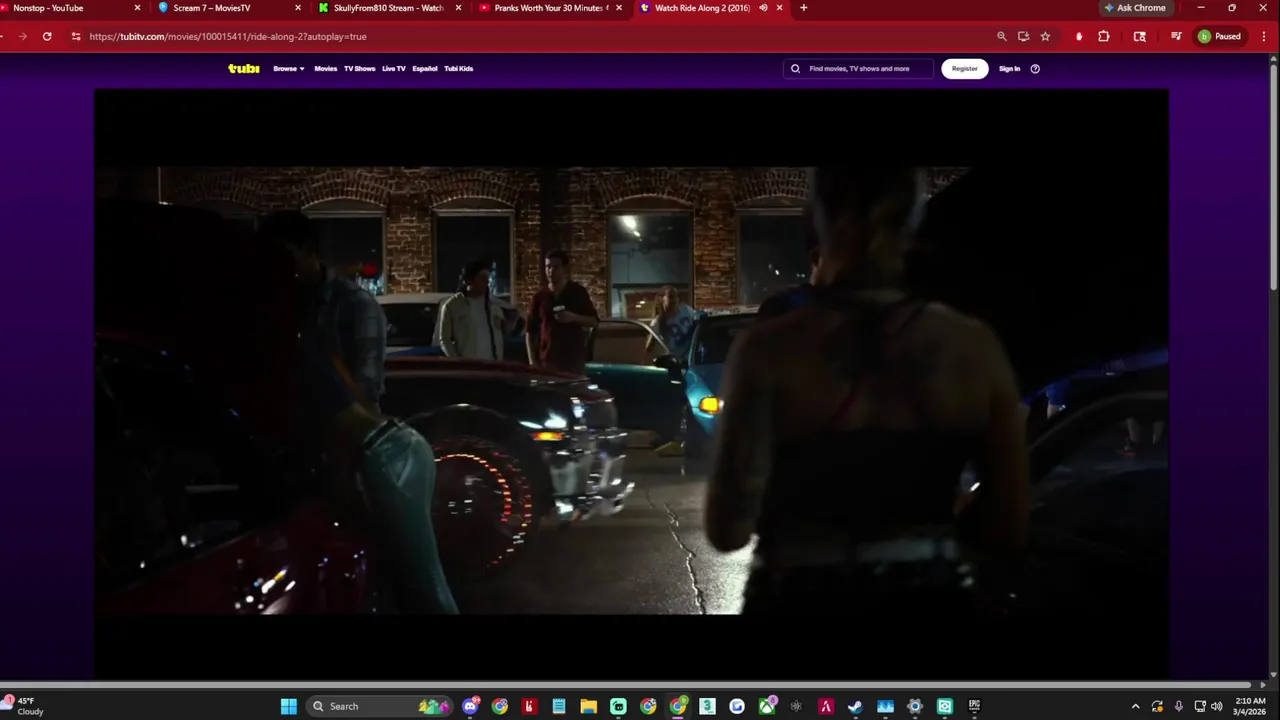Click the Paused profile button
The height and width of the screenshot is (720, 1280).
pyautogui.click(x=1219, y=36)
